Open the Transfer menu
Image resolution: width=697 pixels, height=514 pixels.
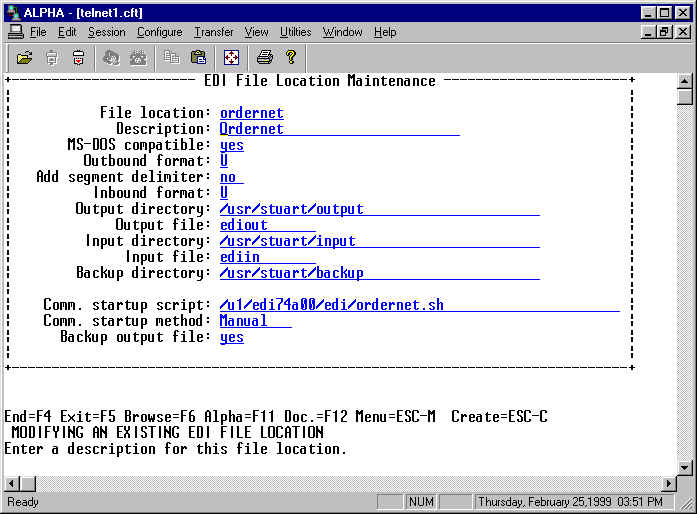(213, 32)
